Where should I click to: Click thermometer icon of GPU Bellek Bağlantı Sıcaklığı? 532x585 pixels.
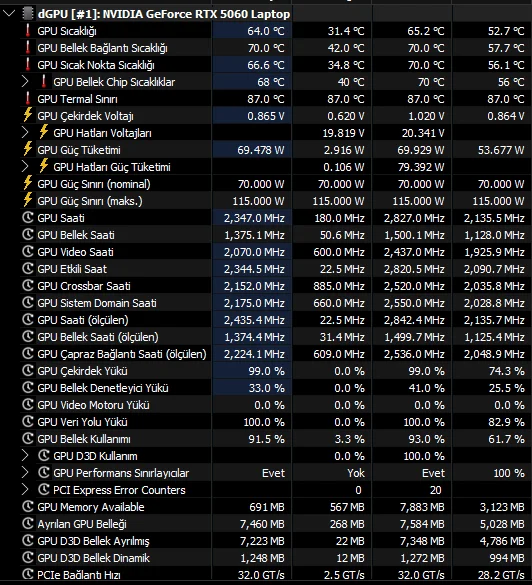coord(28,47)
